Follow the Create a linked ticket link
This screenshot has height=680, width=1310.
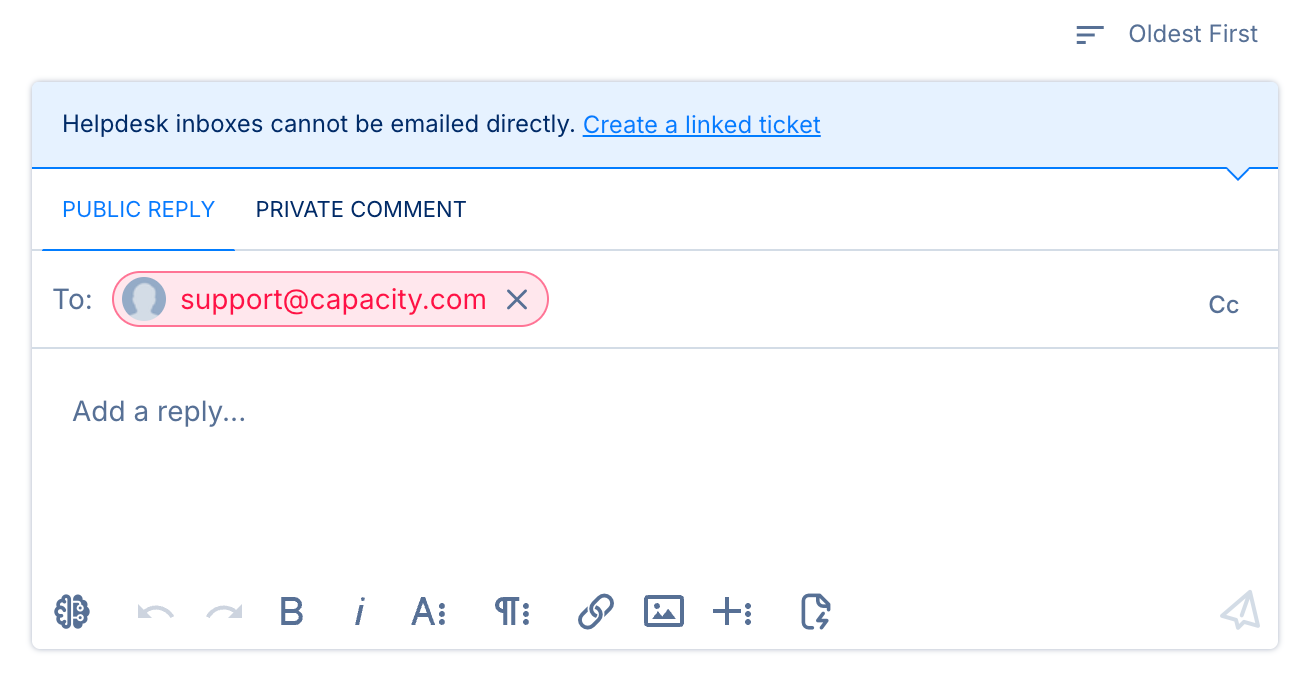pos(702,125)
